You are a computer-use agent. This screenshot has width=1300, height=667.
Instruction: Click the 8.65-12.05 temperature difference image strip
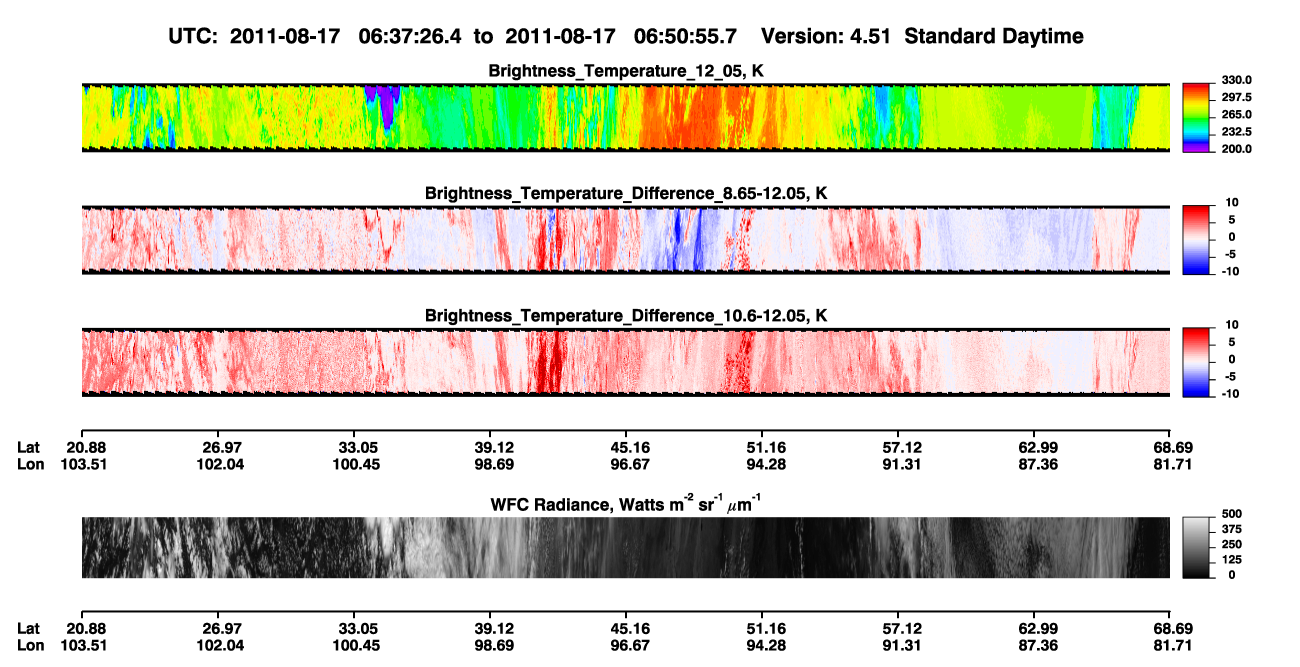coord(625,239)
